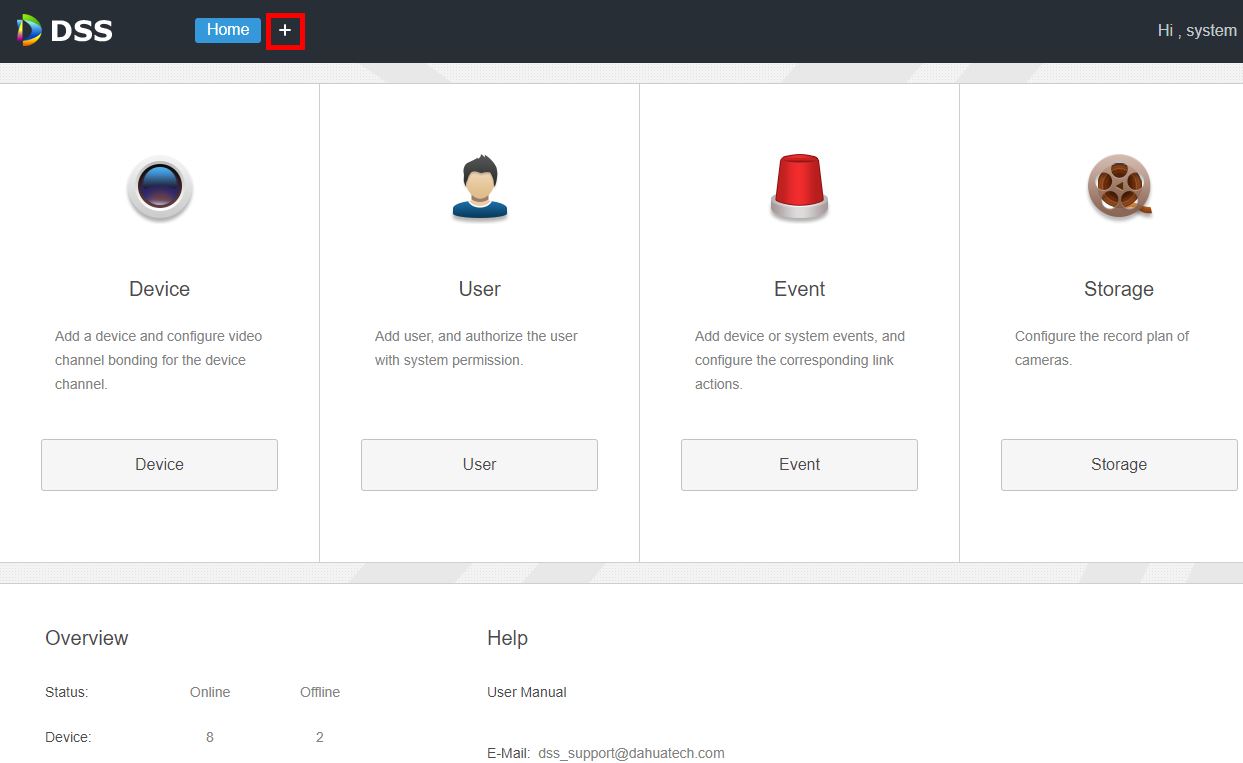Image resolution: width=1243 pixels, height=763 pixels.
Task: Switch to the Home tab
Action: 227,30
